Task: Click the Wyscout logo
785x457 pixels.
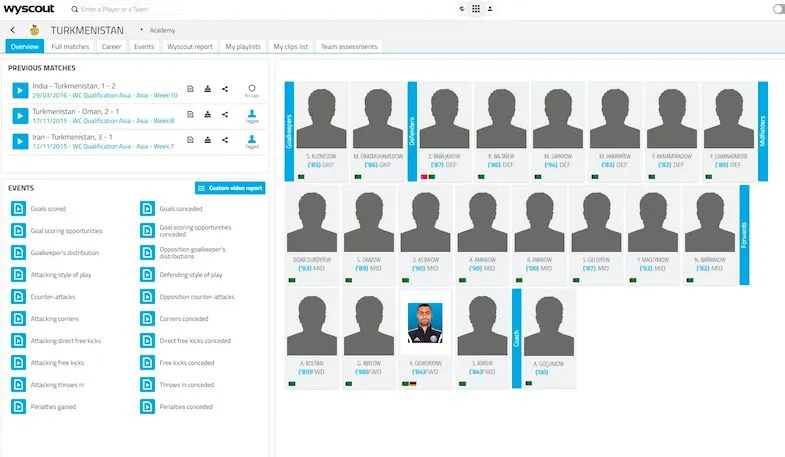Action: pos(29,9)
